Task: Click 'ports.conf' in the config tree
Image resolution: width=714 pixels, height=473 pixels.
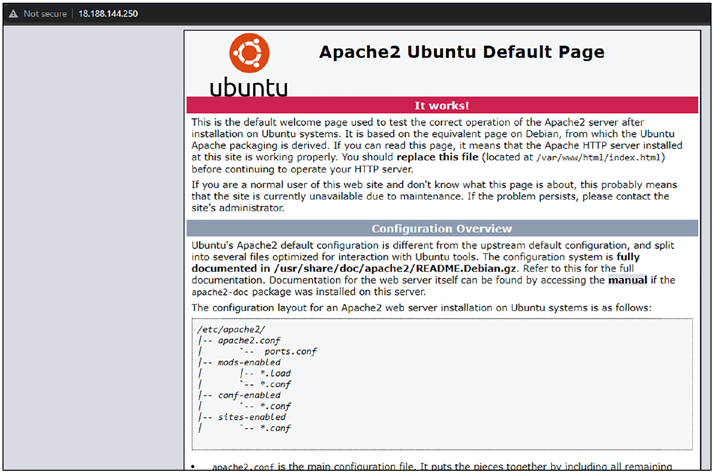Action: [x=290, y=351]
